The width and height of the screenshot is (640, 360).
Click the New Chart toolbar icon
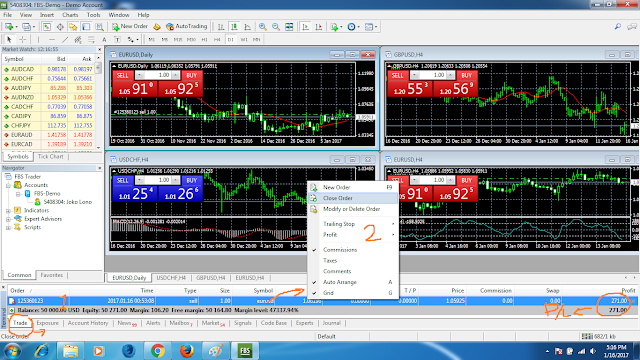tap(9, 27)
